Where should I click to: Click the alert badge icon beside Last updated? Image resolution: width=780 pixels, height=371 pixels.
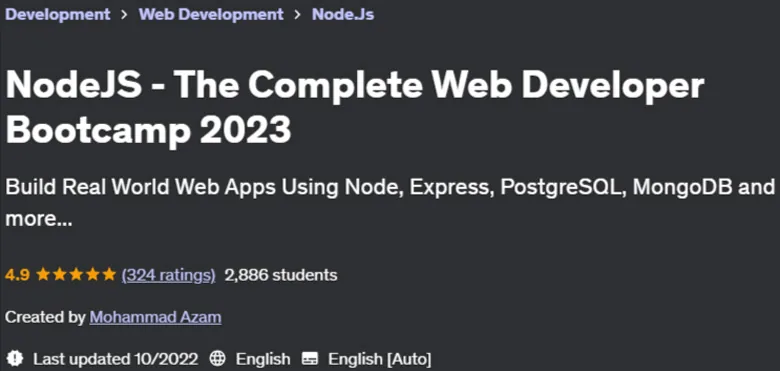16,358
